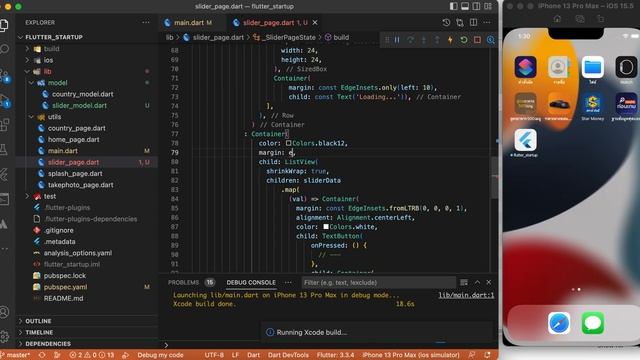
Task: Toggle the bottom panel layout icon
Action: pos(465,6)
